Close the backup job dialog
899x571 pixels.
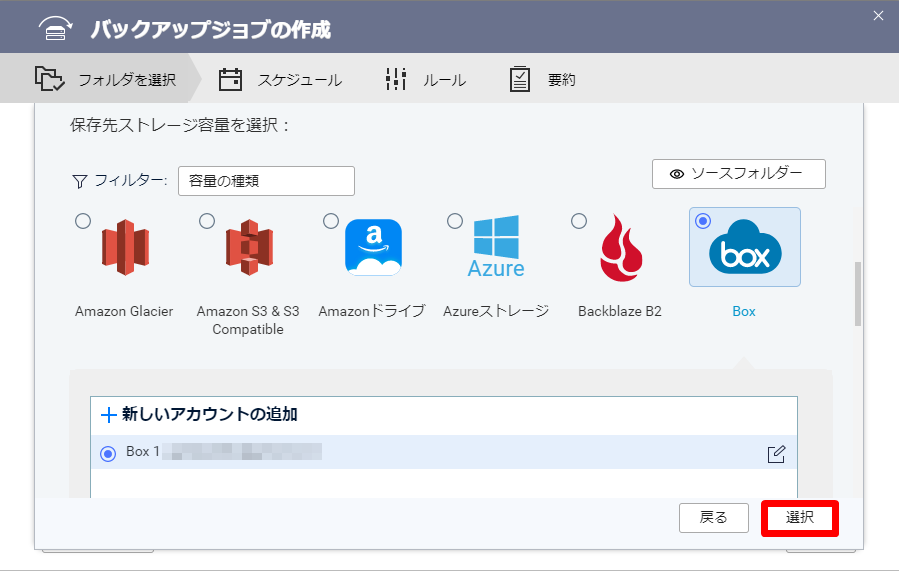[x=878, y=15]
